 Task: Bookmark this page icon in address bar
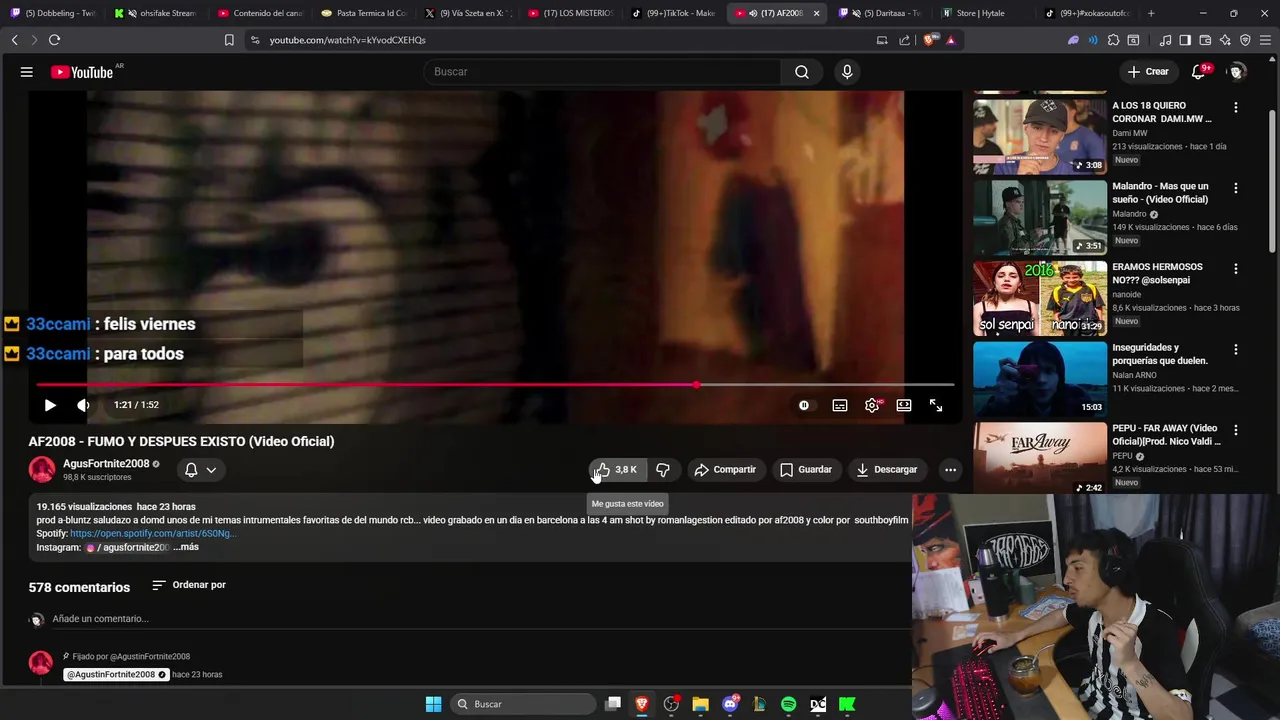pyautogui.click(x=229, y=40)
